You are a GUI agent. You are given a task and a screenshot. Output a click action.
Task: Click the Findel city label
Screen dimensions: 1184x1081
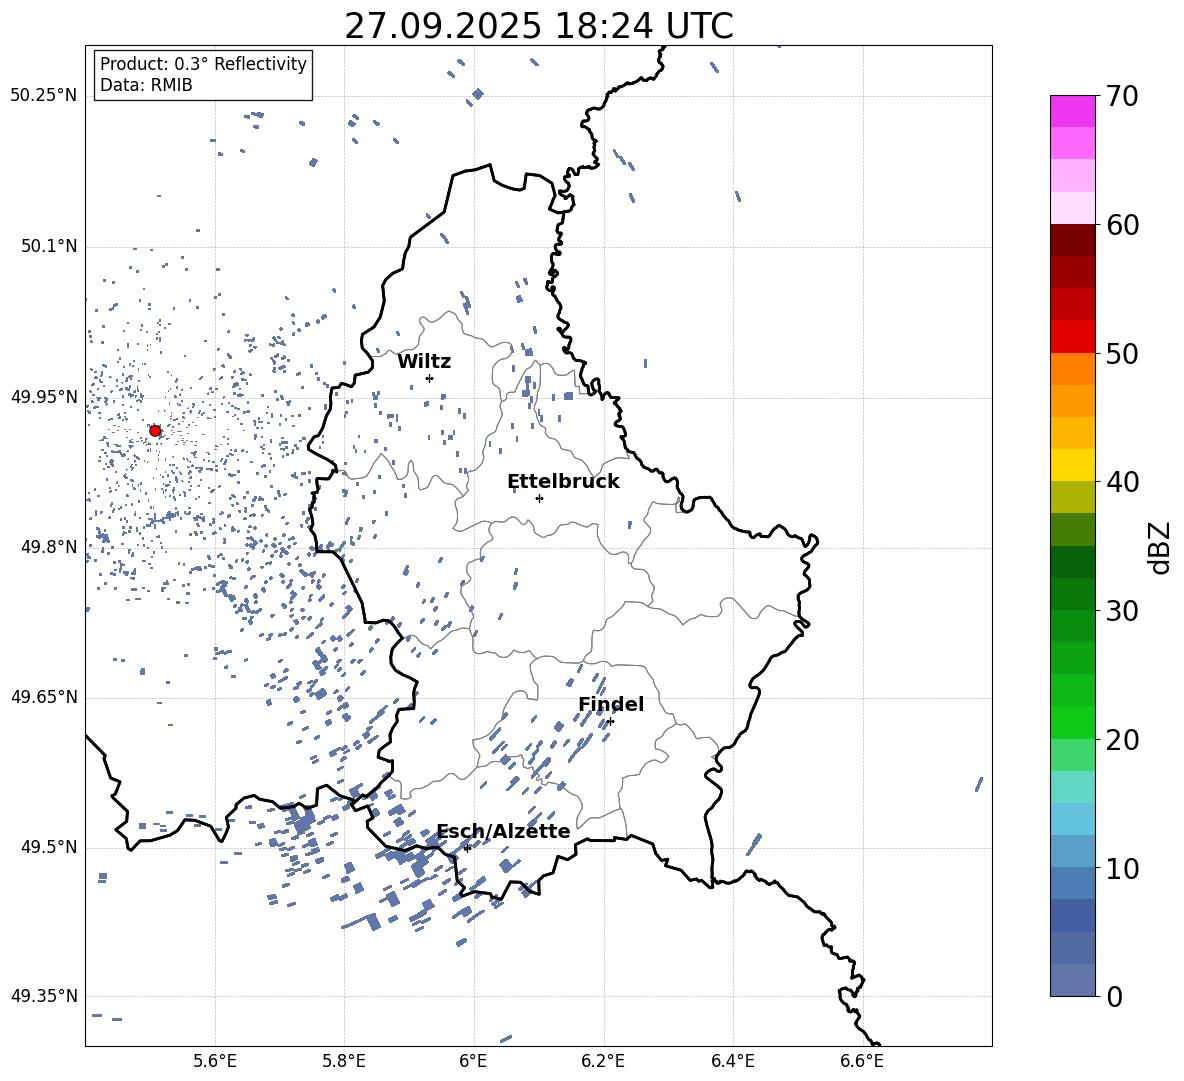[611, 704]
